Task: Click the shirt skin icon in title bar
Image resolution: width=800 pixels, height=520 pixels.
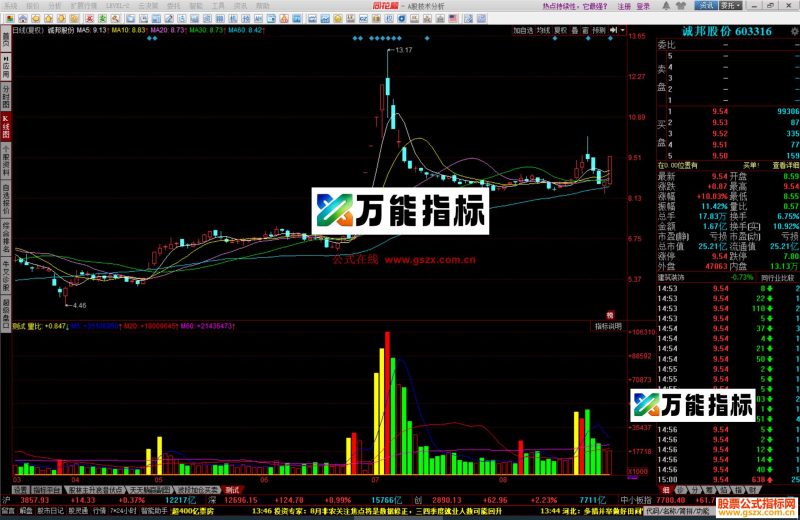Action: click(681, 6)
